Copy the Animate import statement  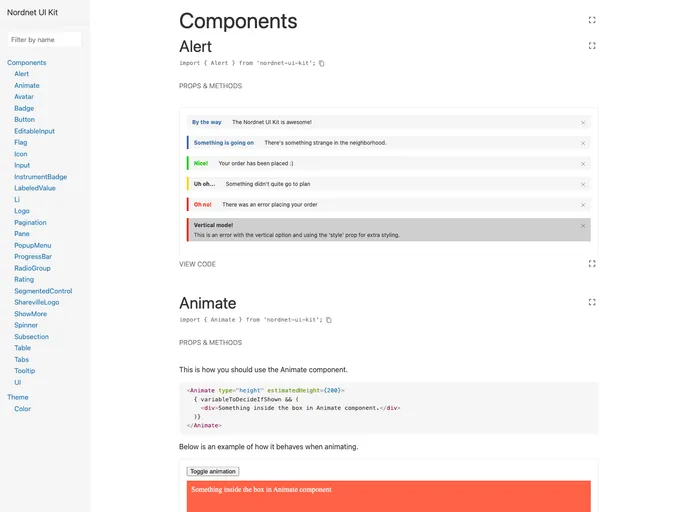(329, 320)
